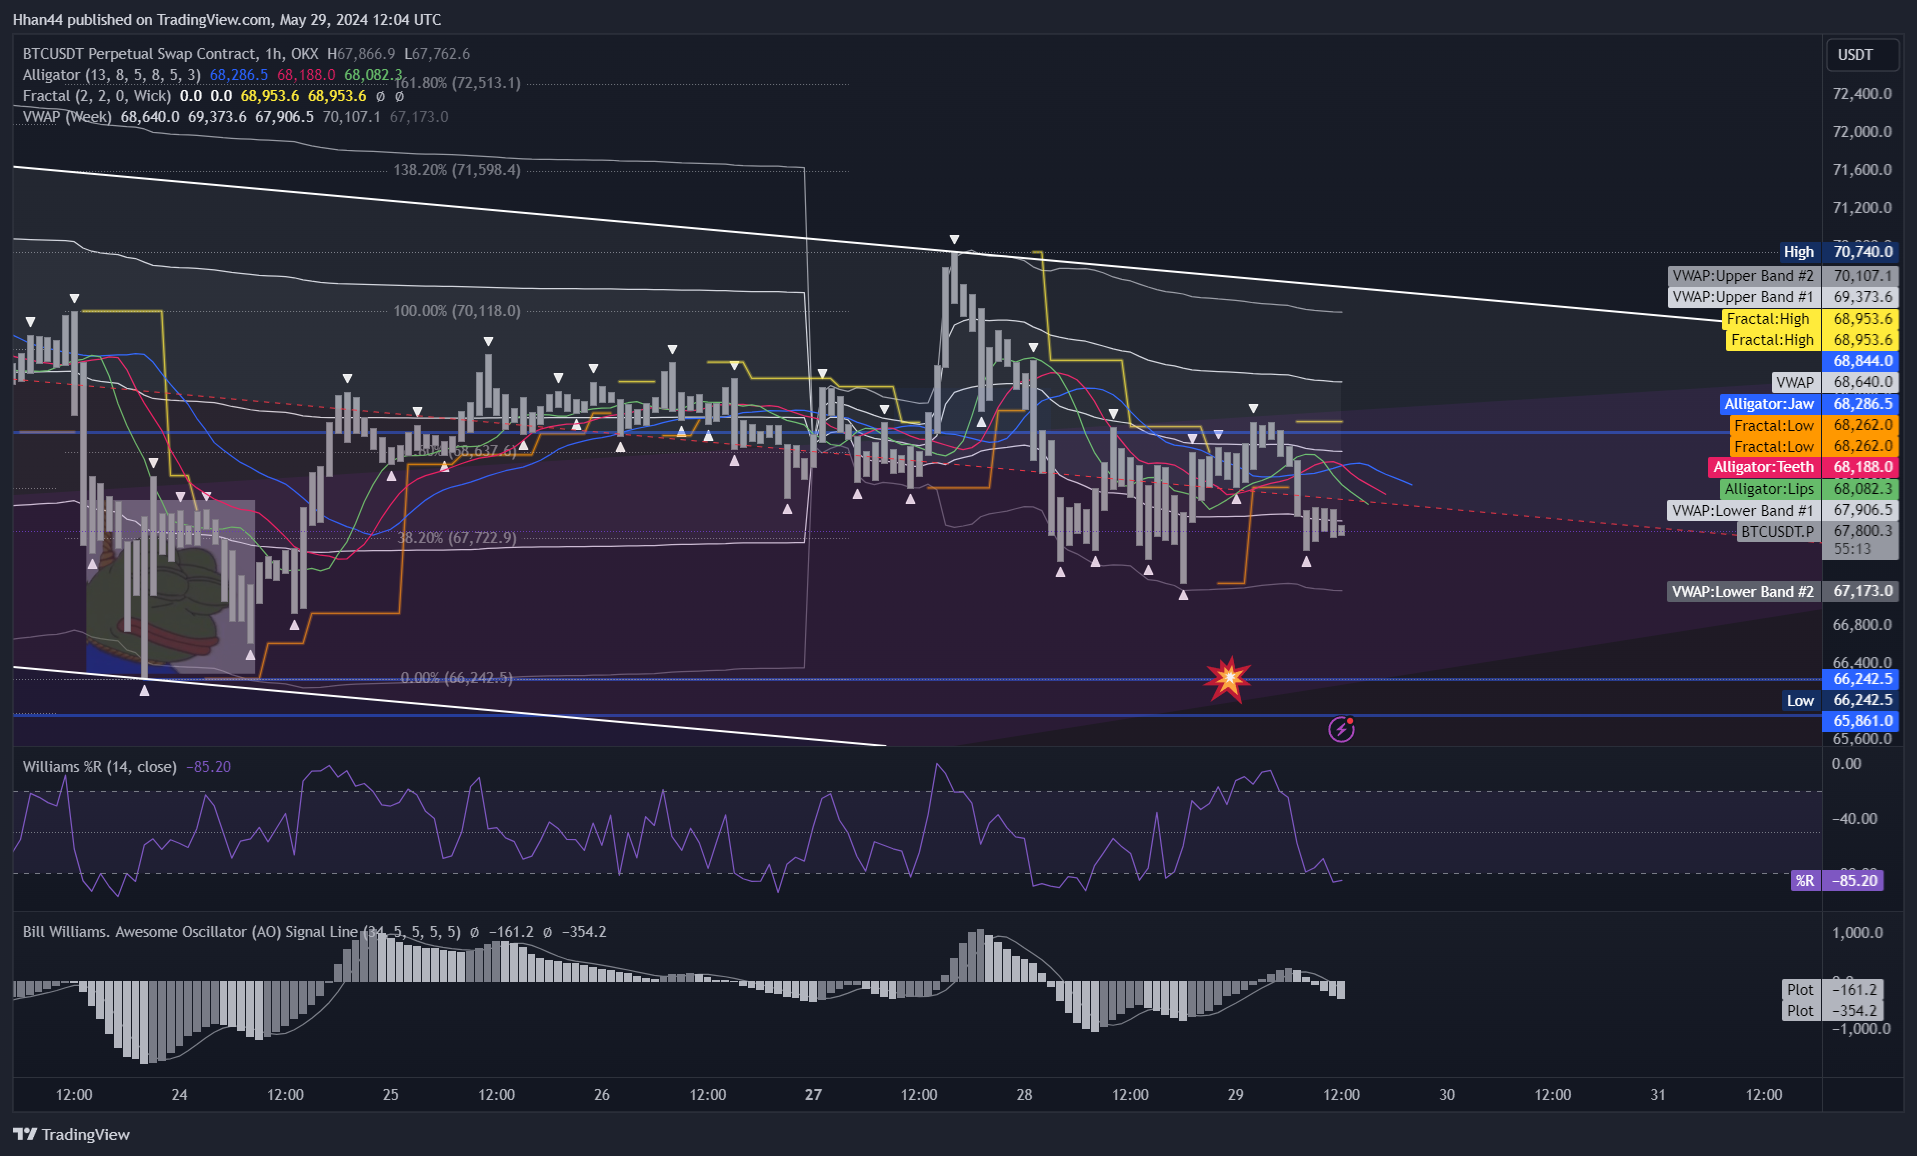Click the 1,000.0 AO scale value
This screenshot has height=1156, width=1917.
pos(1857,933)
